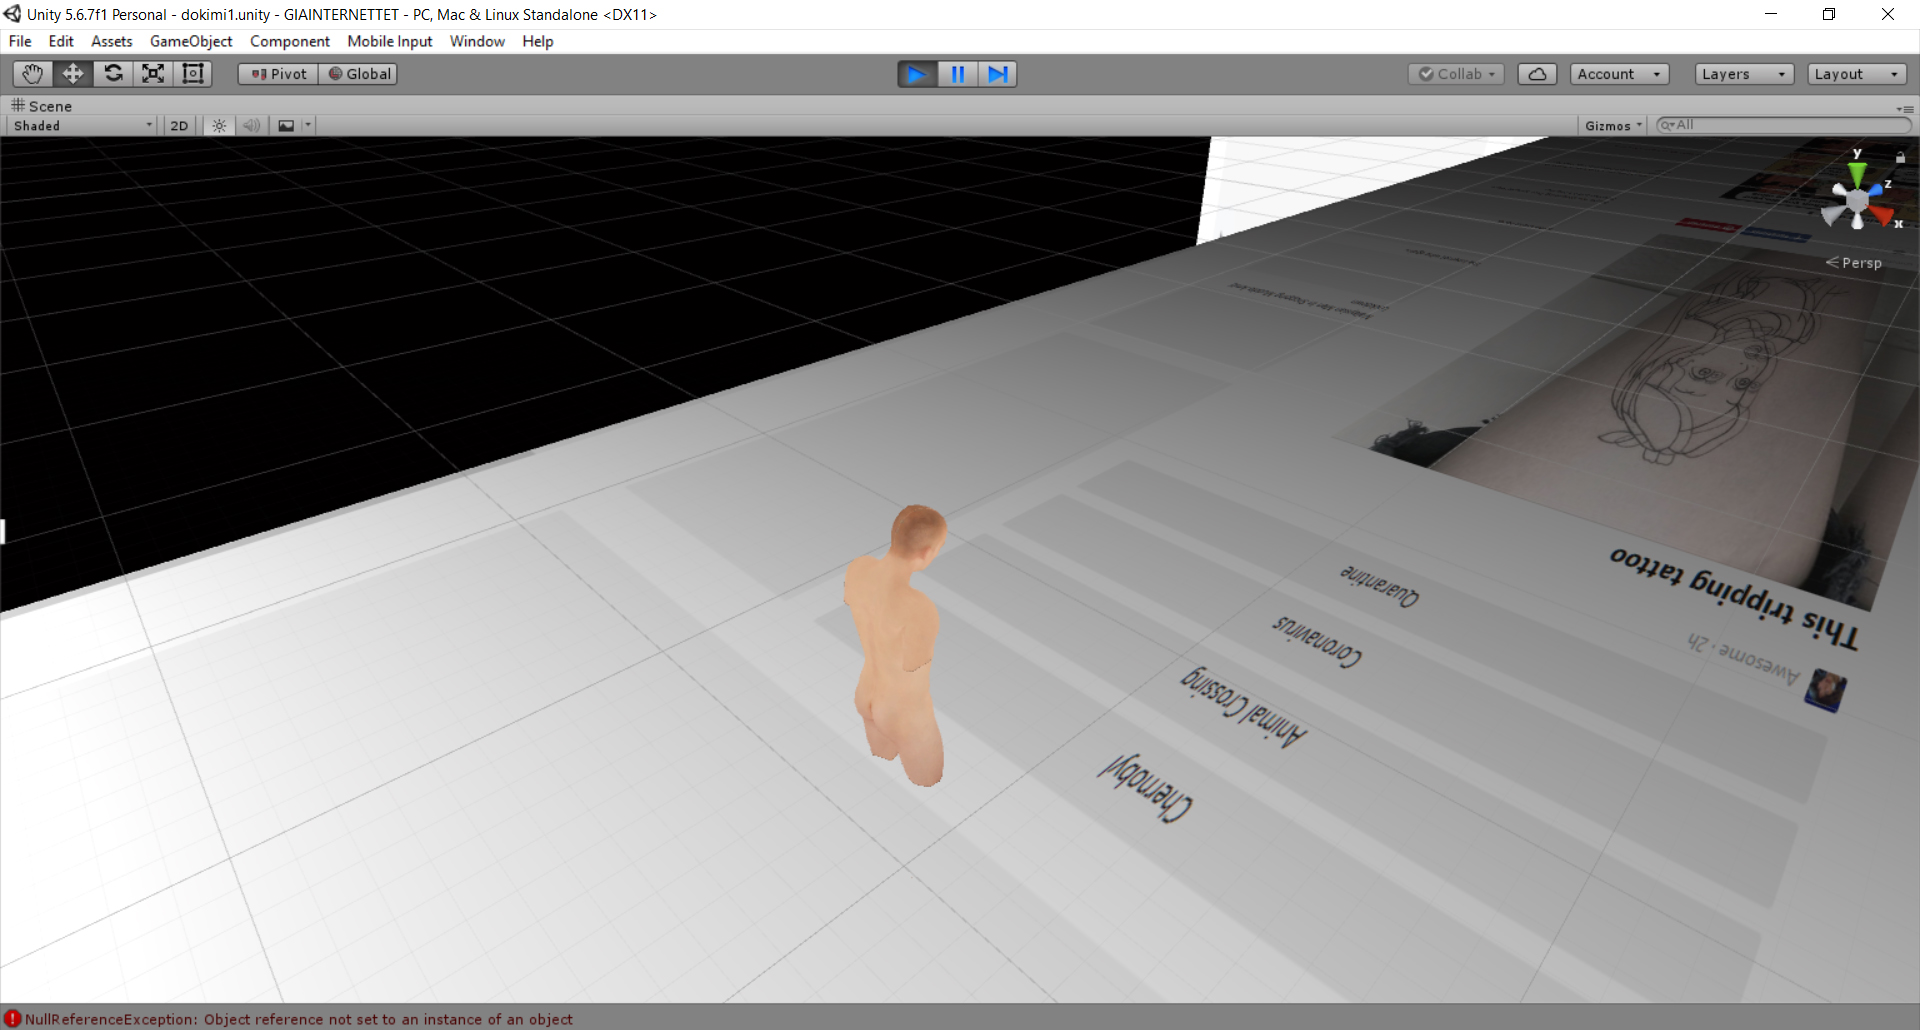Select the Rotate tool

(113, 74)
